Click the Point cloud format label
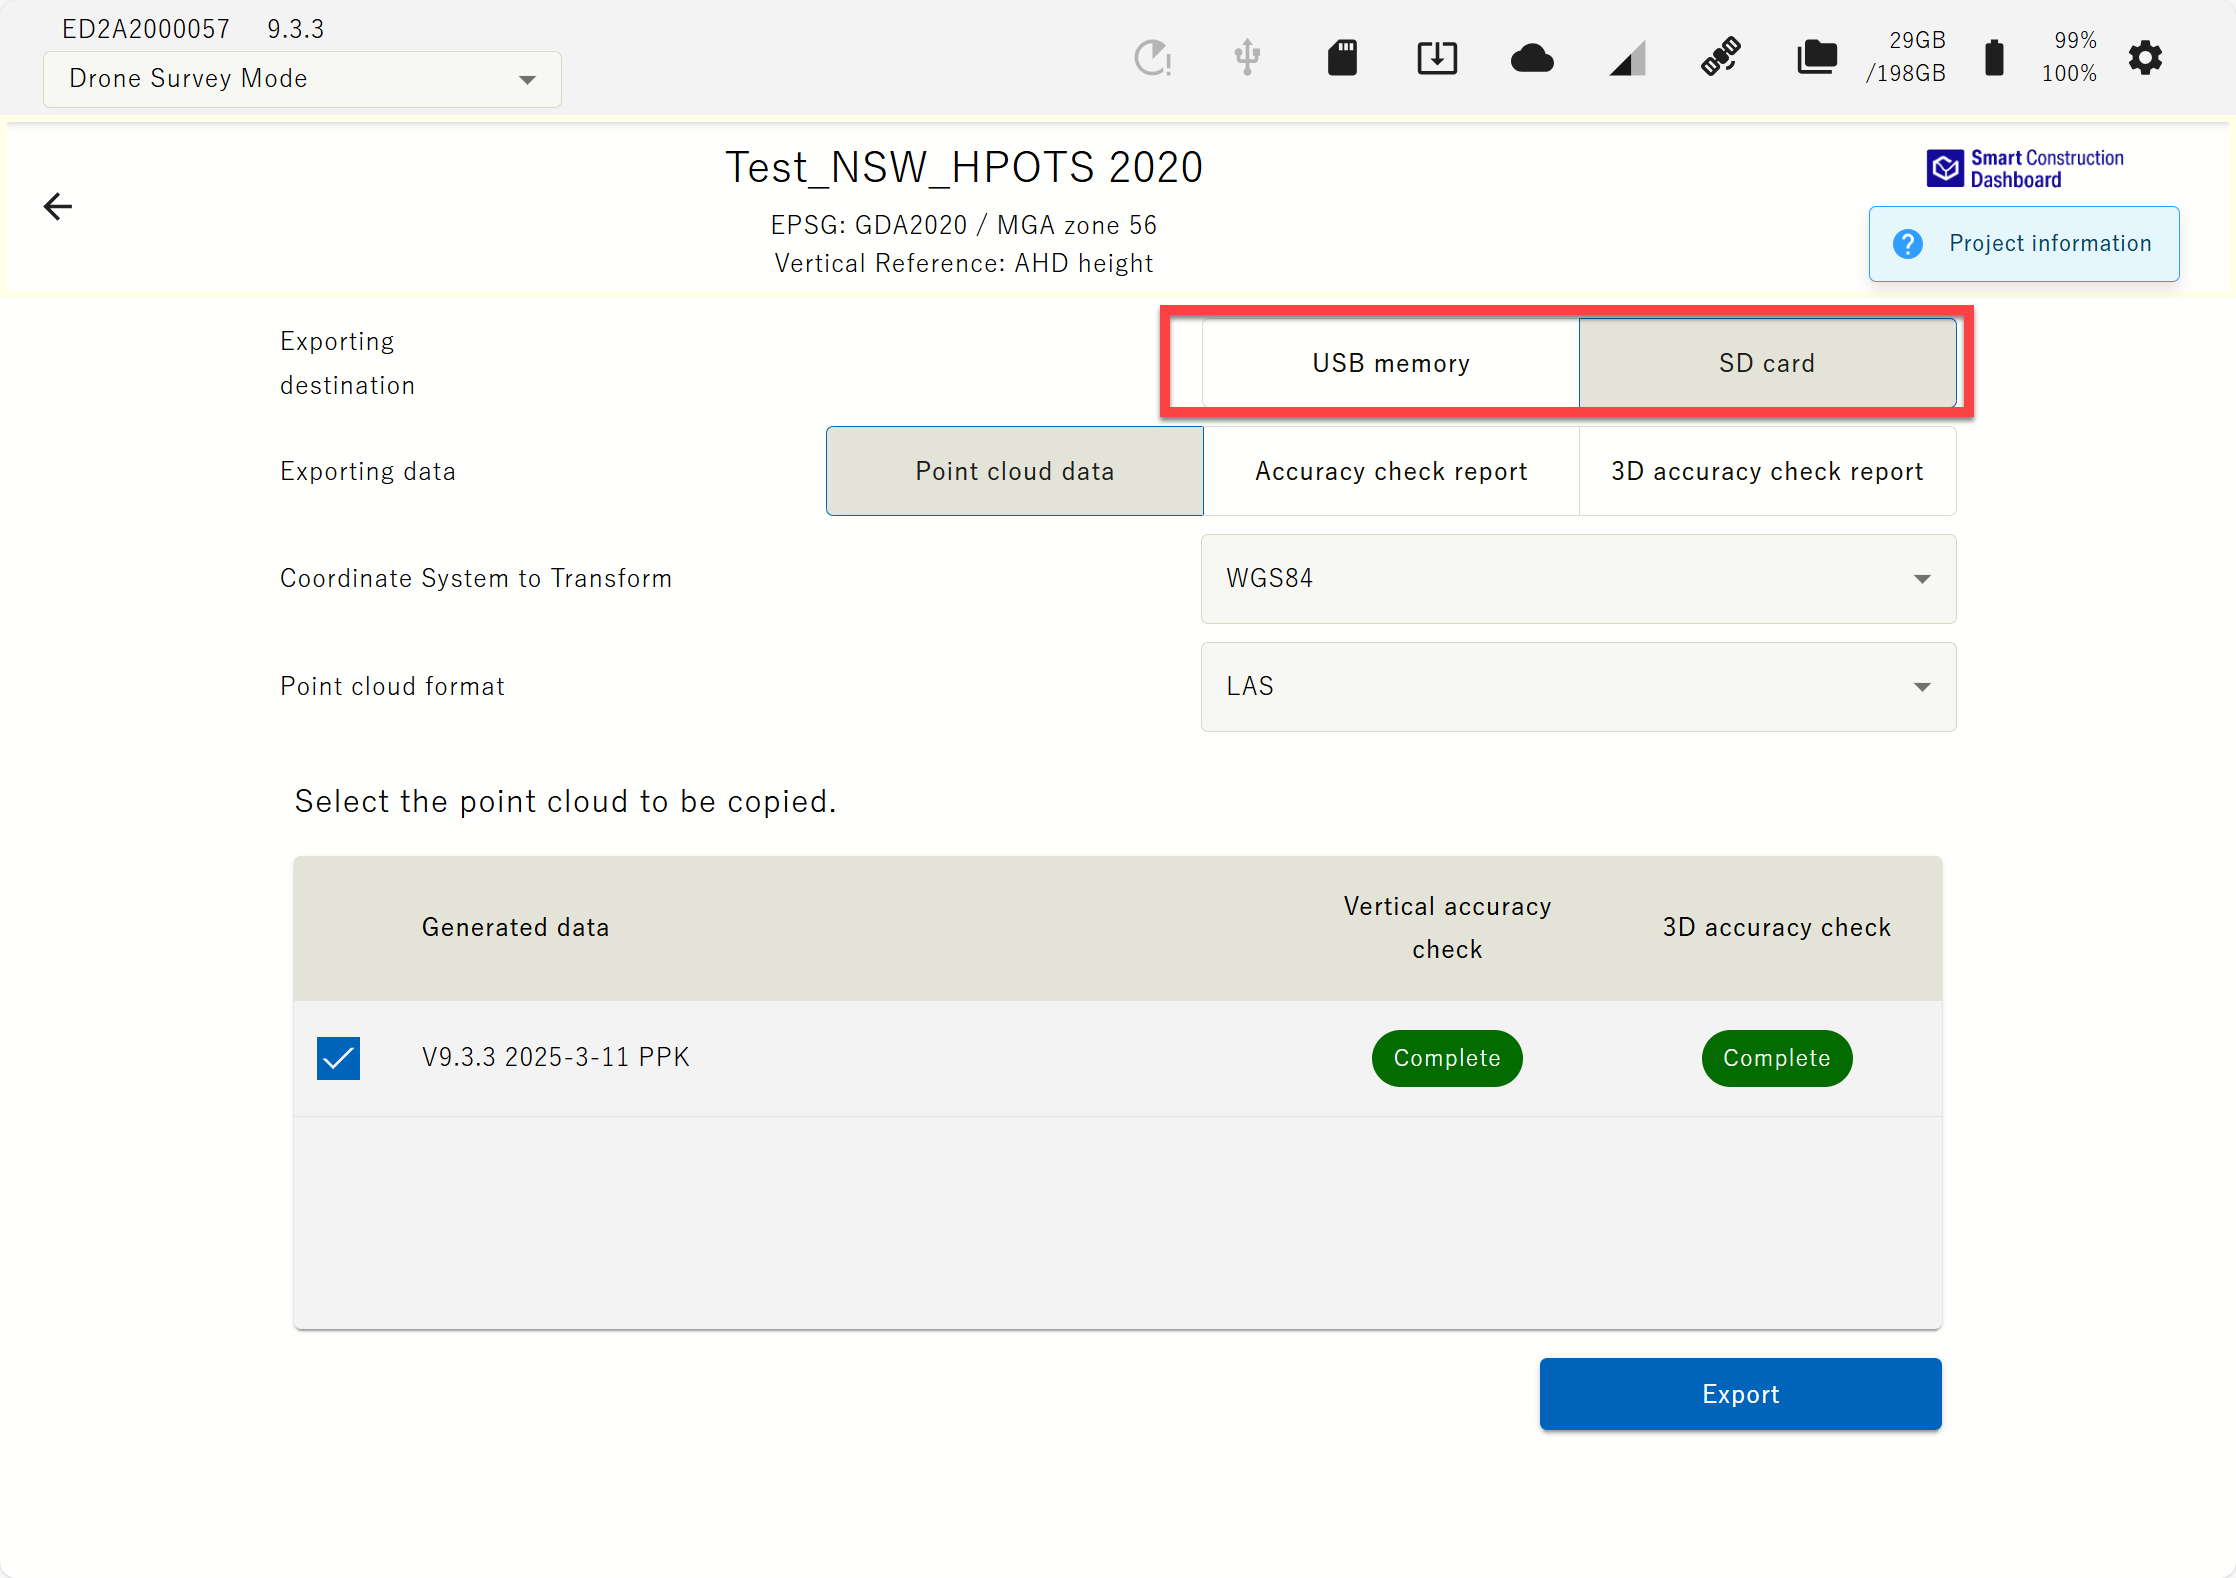Image resolution: width=2236 pixels, height=1578 pixels. pyautogui.click(x=392, y=686)
